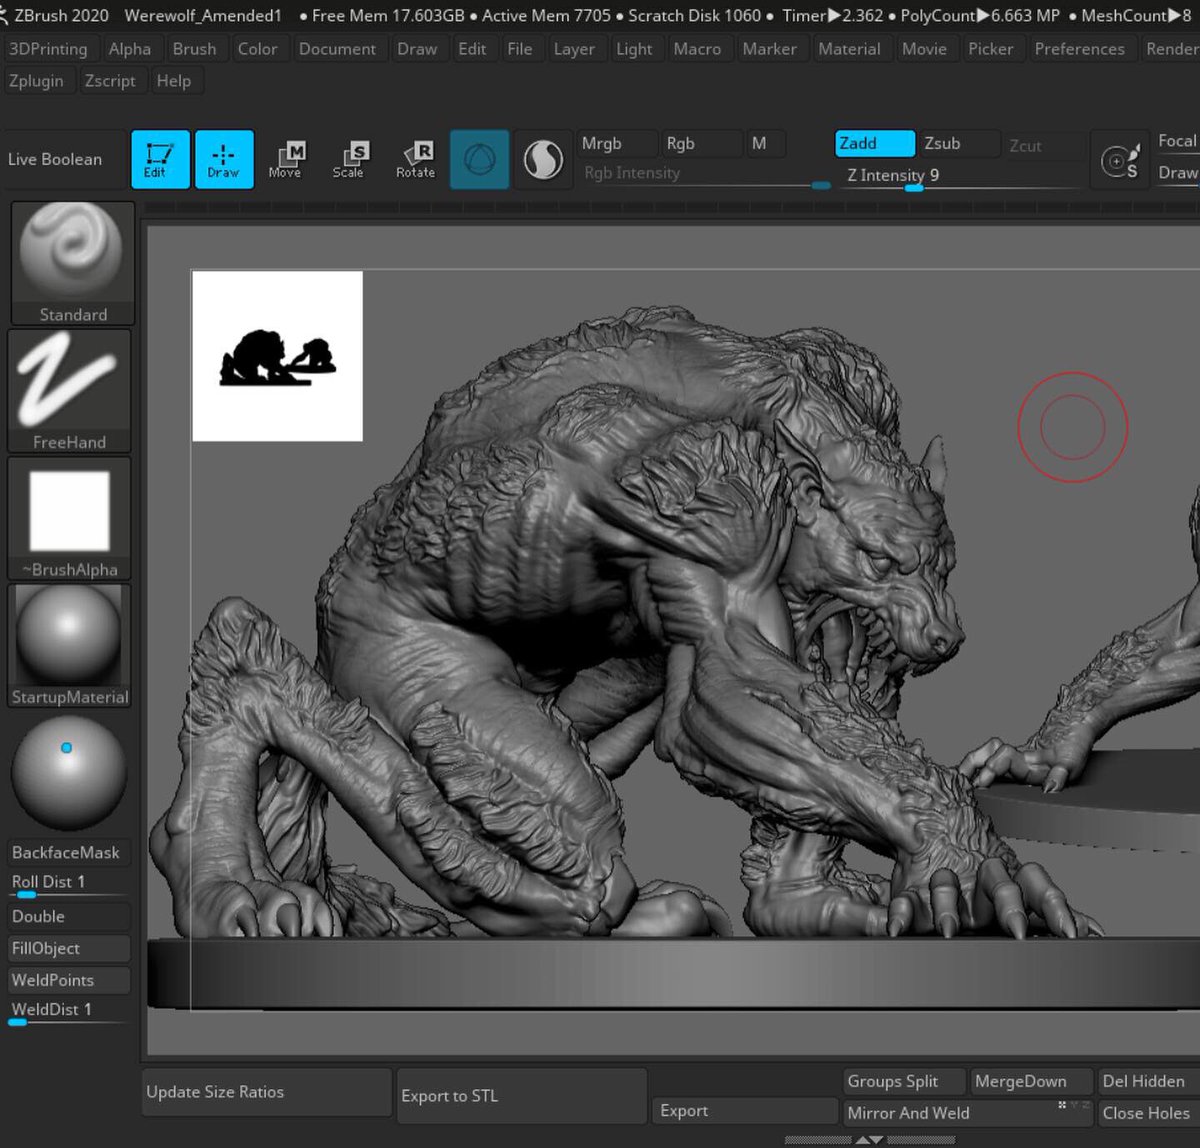Open the Standard brush picker
This screenshot has width=1200, height=1148.
click(73, 263)
